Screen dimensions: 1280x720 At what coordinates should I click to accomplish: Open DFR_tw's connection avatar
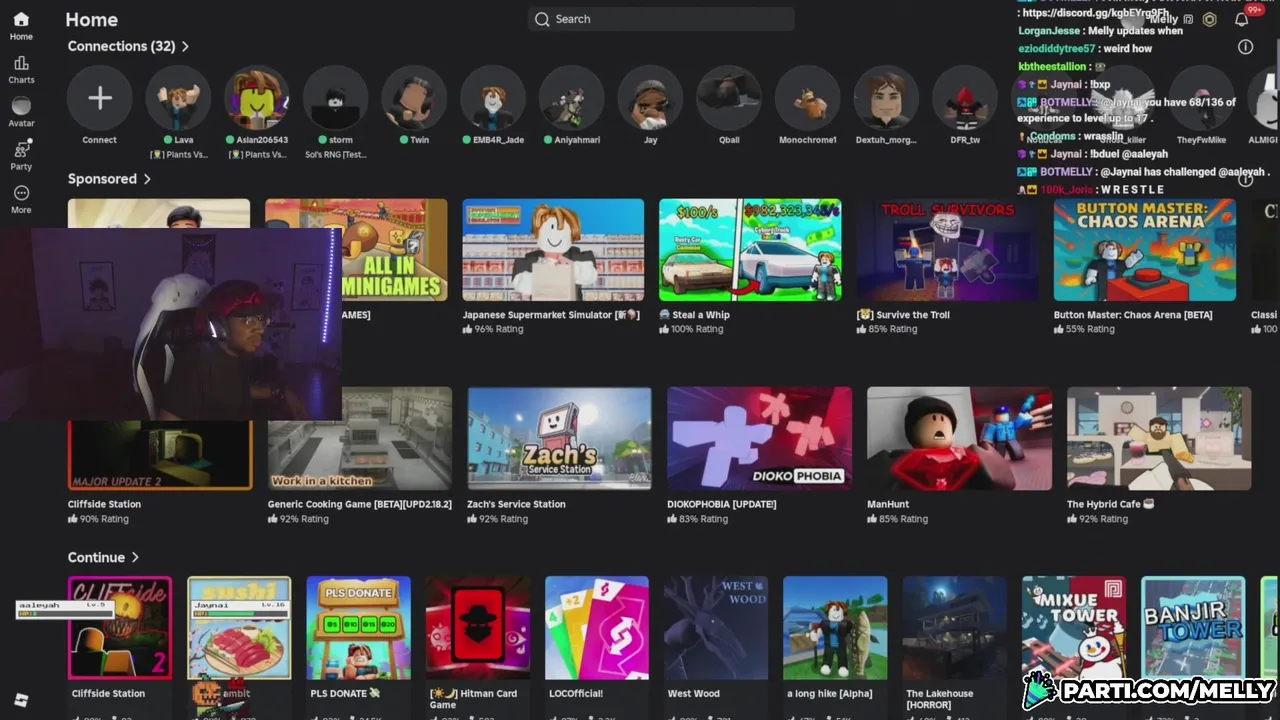(965, 98)
